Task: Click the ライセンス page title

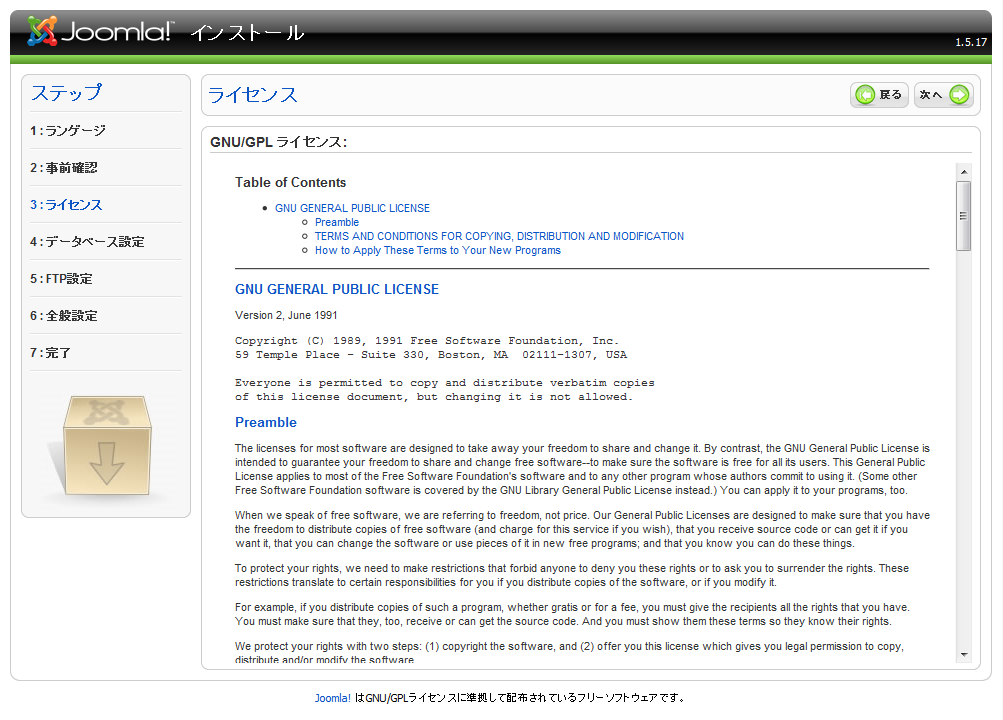Action: click(253, 95)
